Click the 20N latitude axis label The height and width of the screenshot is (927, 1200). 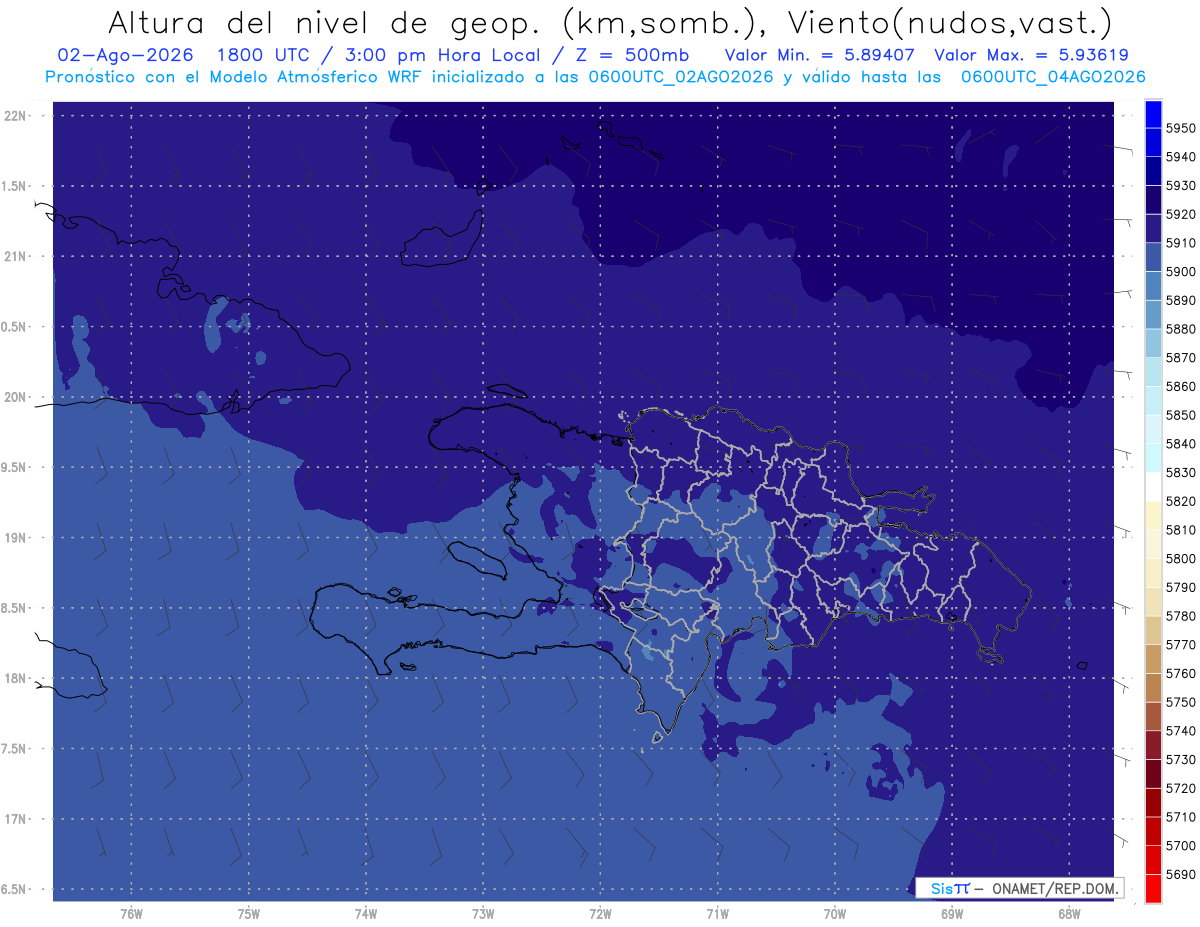click(13, 397)
